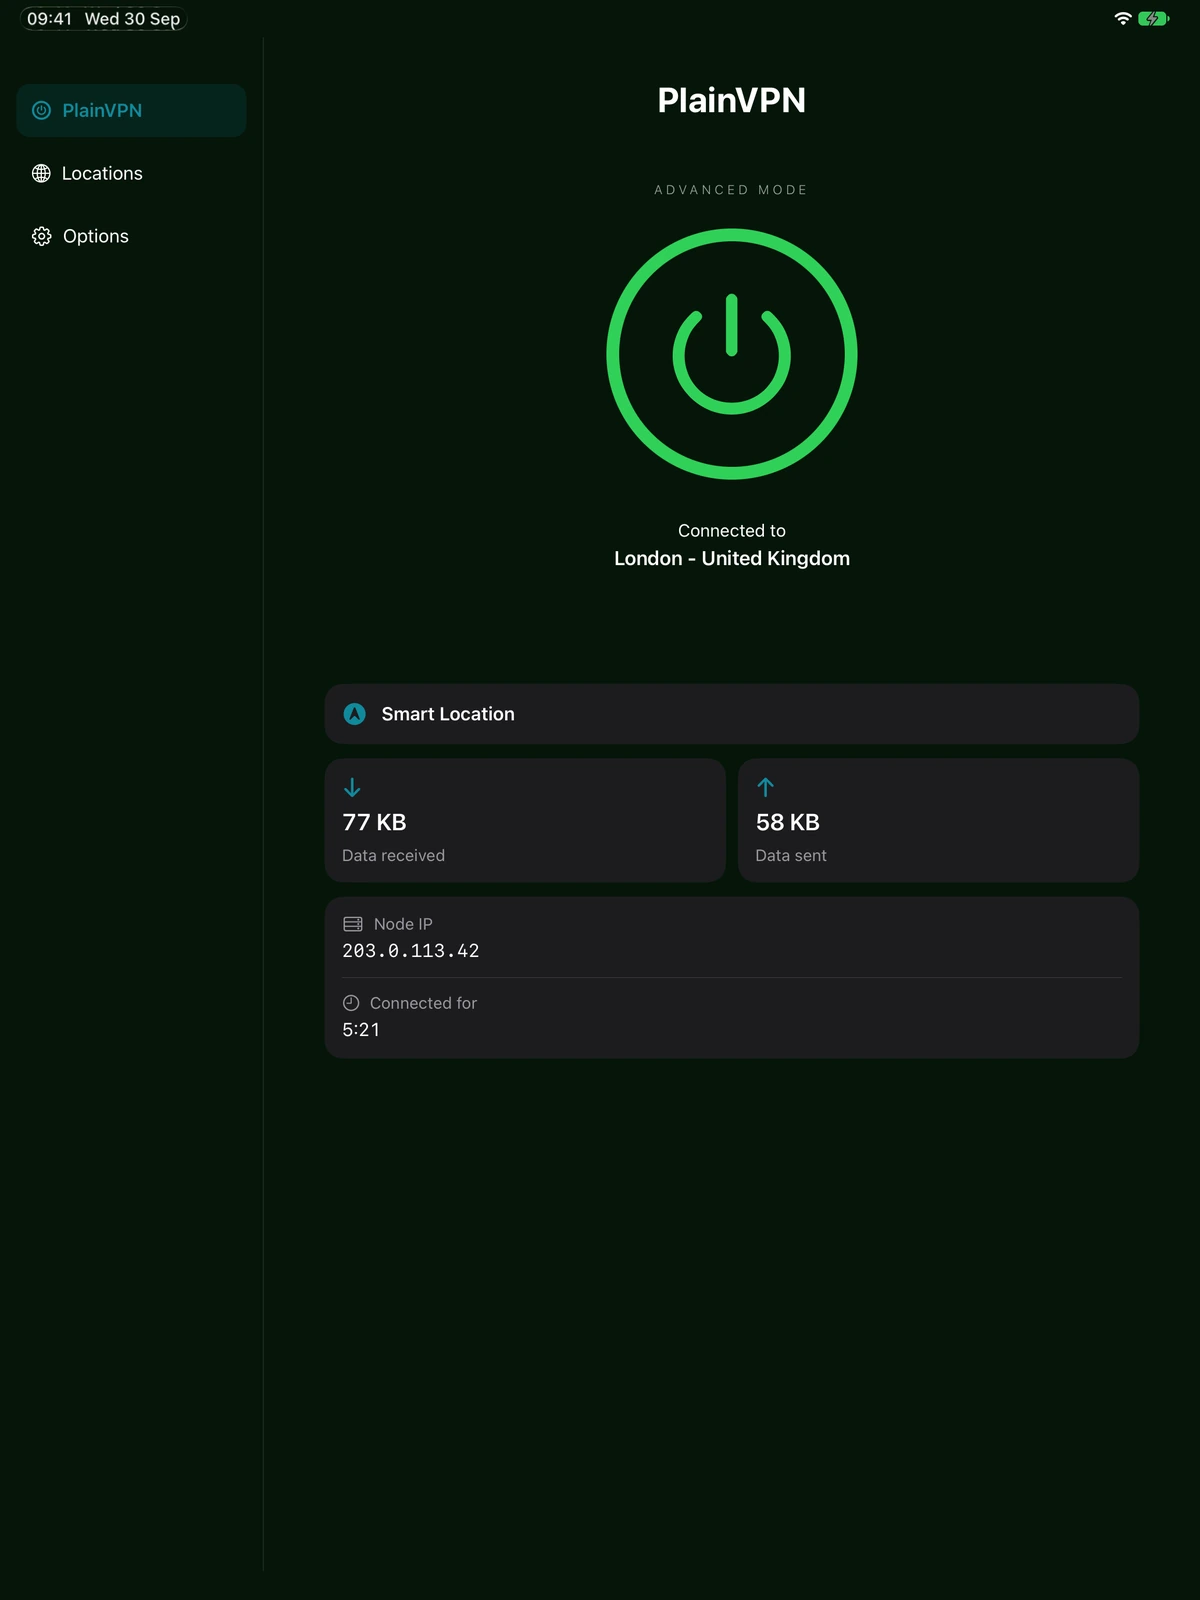Click the download arrow icon above 77 KB
The width and height of the screenshot is (1200, 1600).
pos(352,788)
